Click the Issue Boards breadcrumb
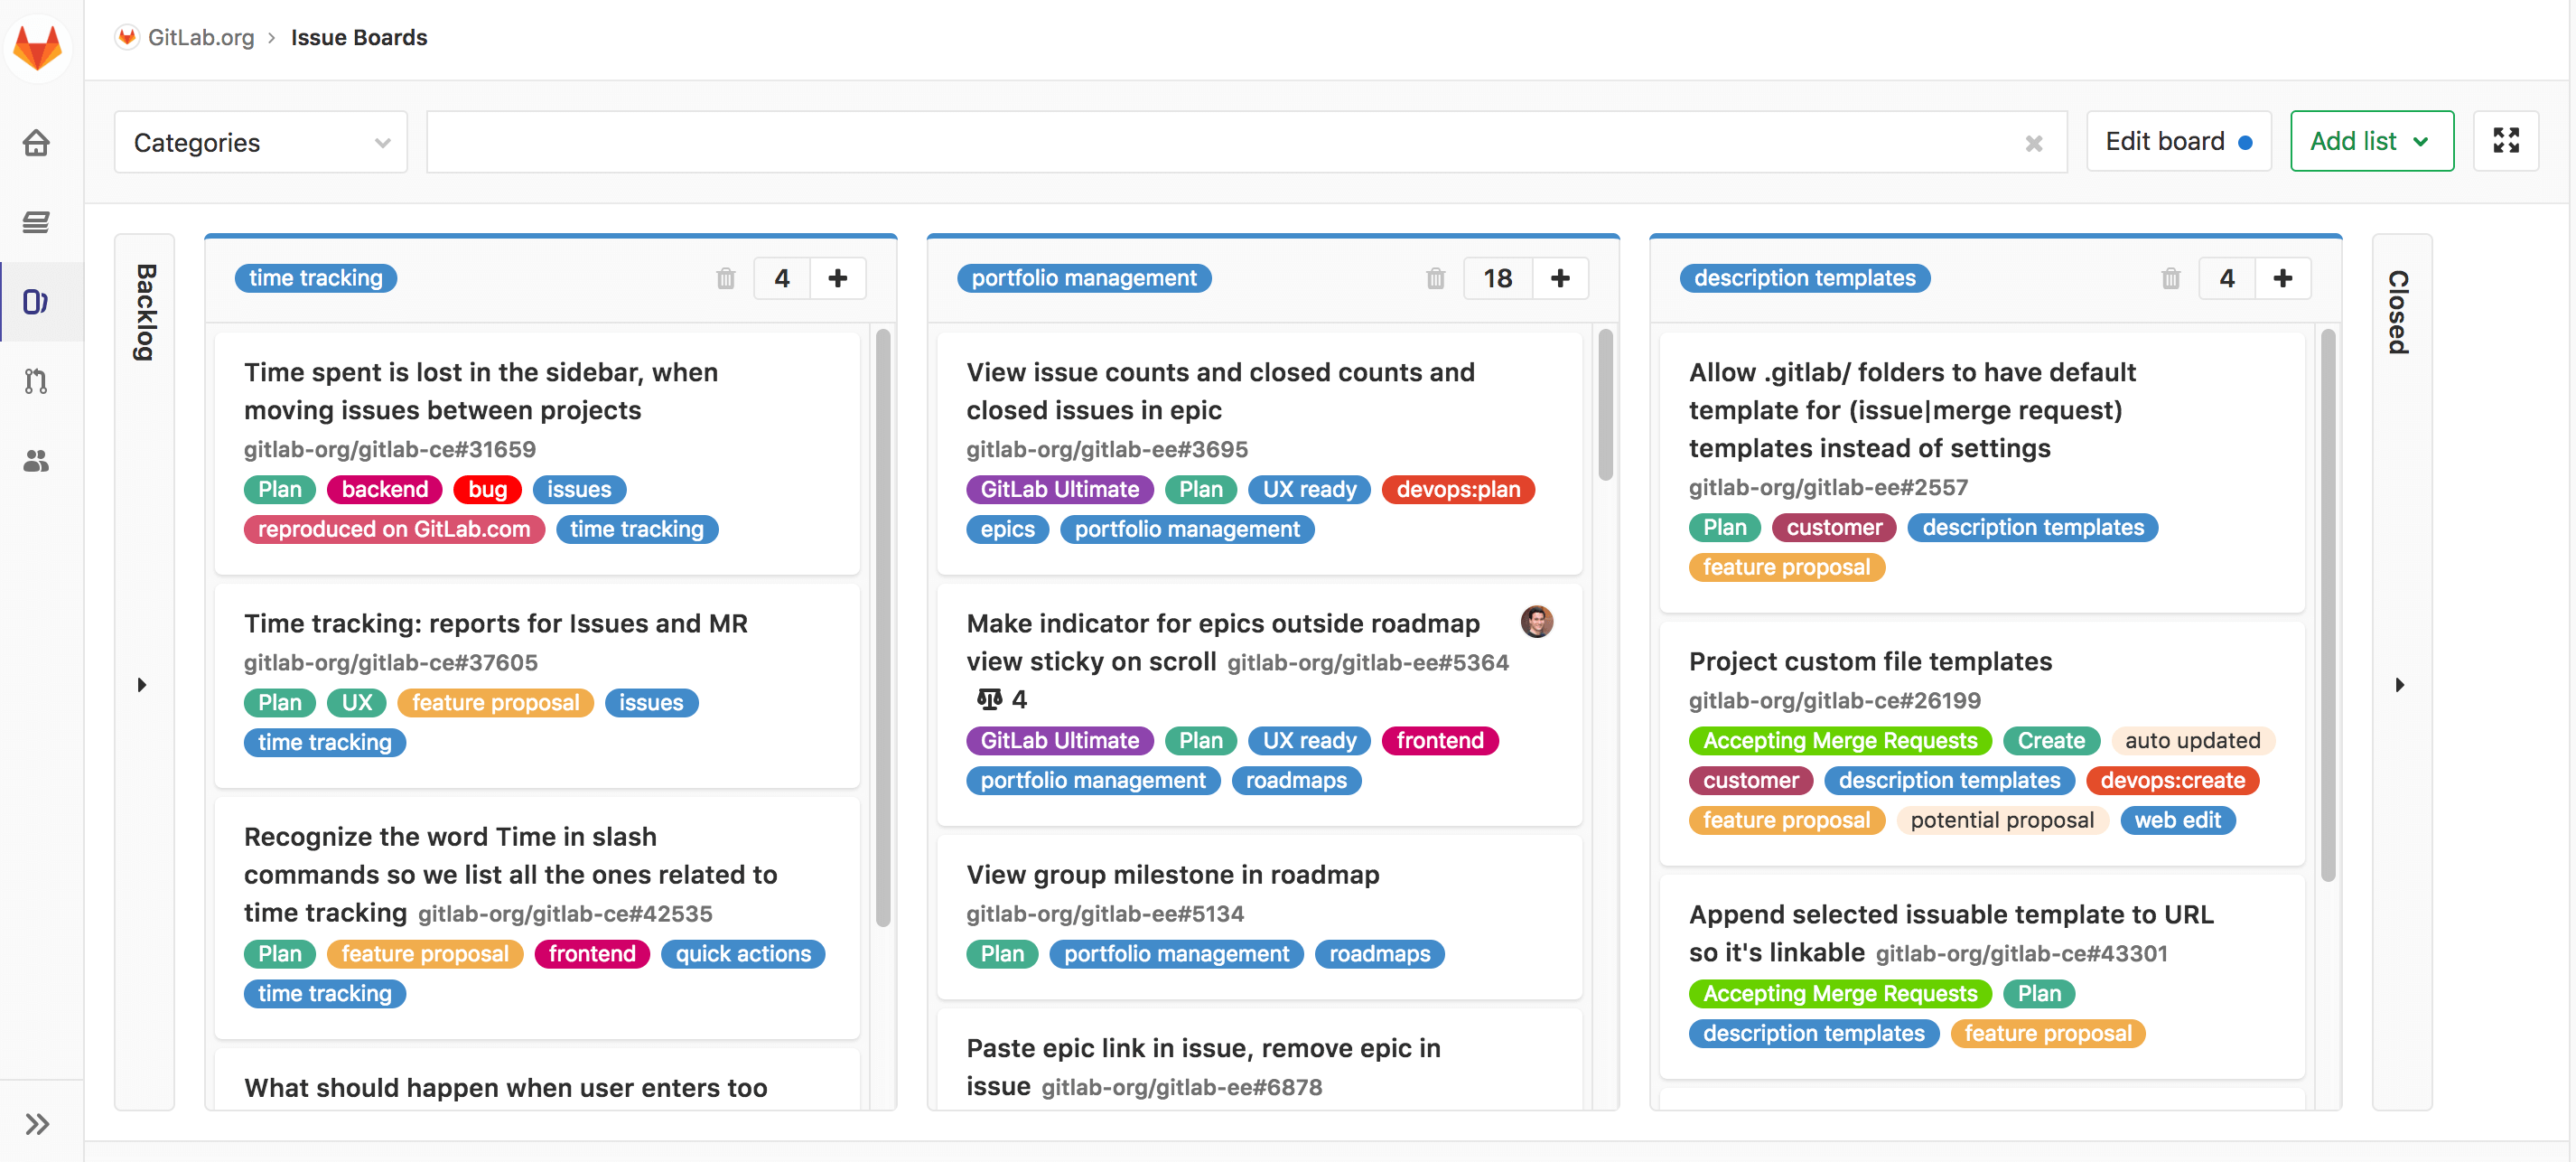This screenshot has width=2576, height=1162. (359, 37)
